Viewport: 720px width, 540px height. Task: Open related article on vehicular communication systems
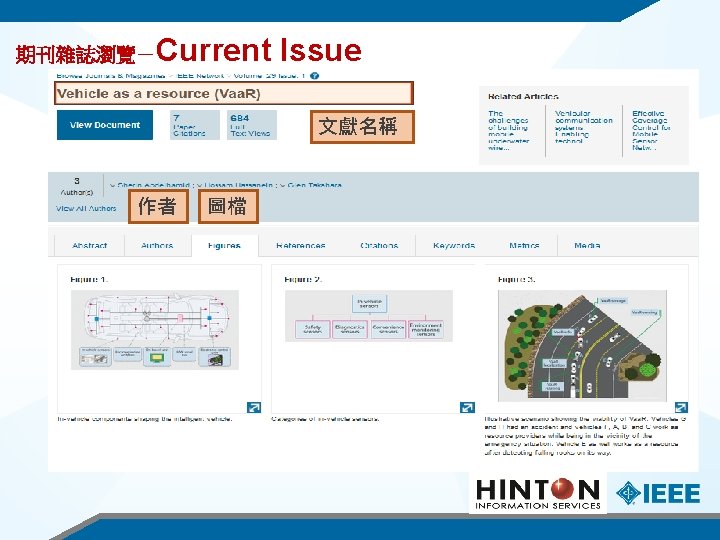pos(584,127)
